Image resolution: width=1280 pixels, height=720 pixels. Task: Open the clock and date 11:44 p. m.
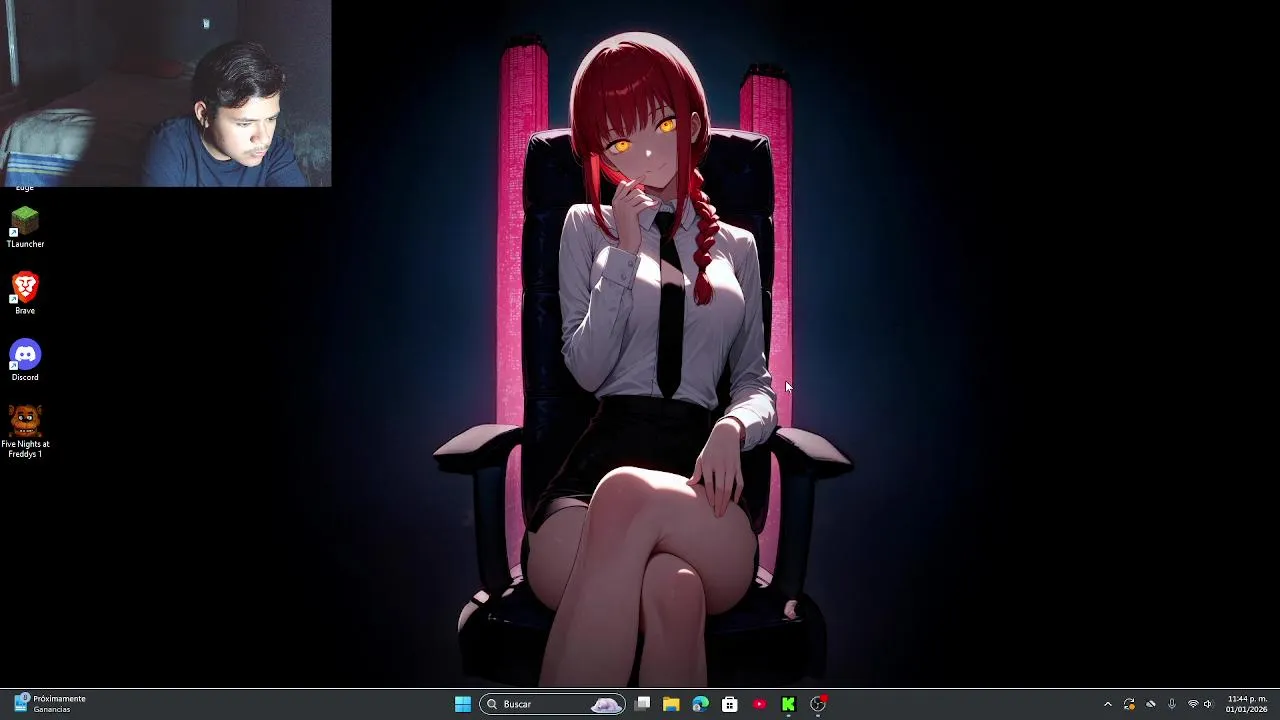pos(1247,704)
